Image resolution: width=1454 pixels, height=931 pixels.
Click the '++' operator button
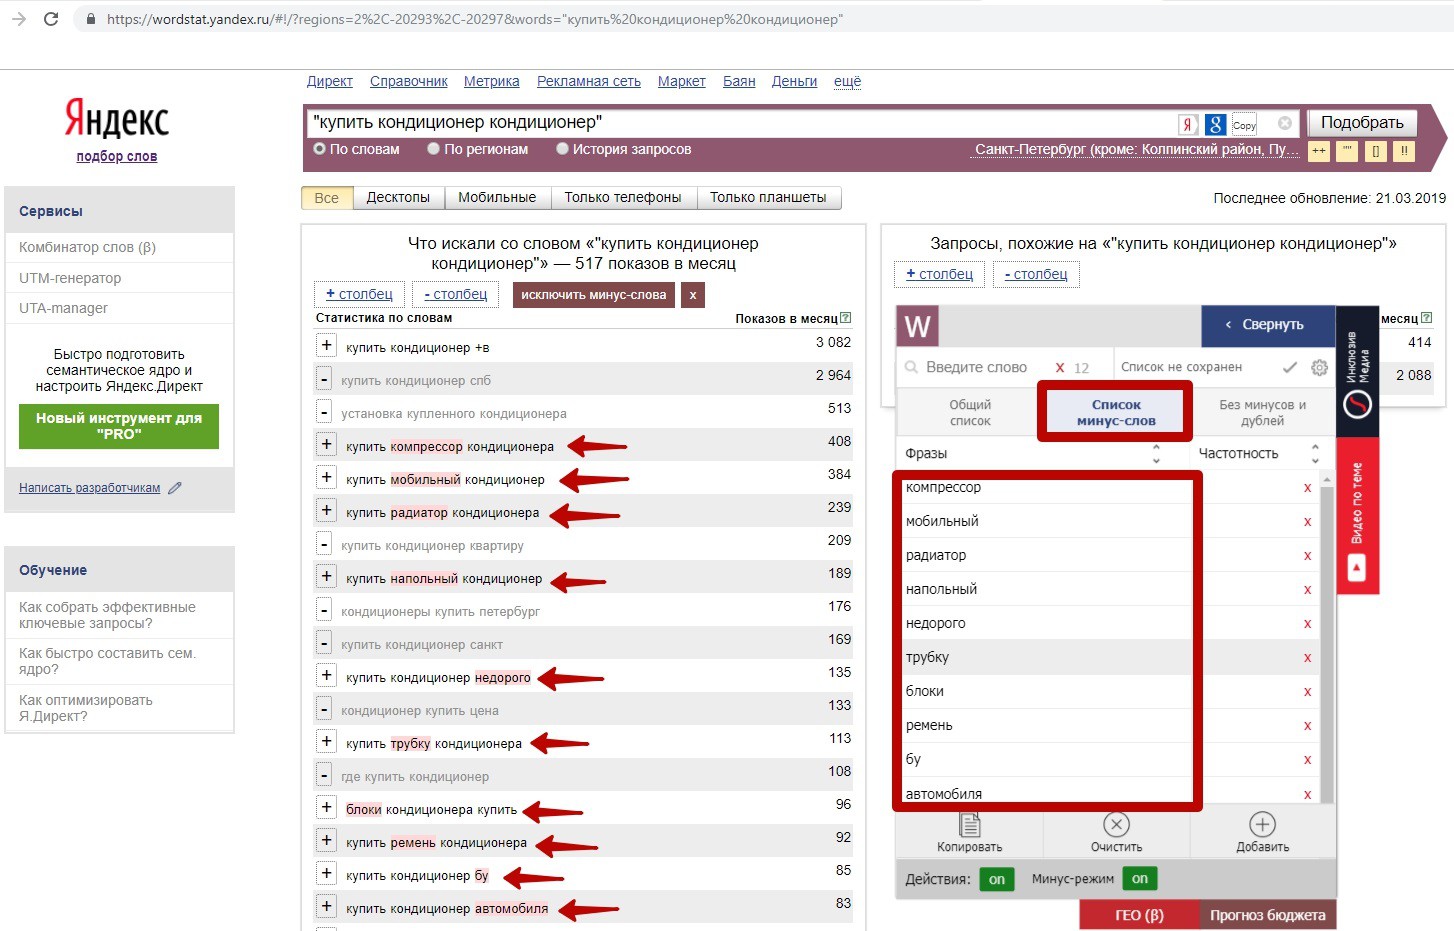tap(1319, 151)
